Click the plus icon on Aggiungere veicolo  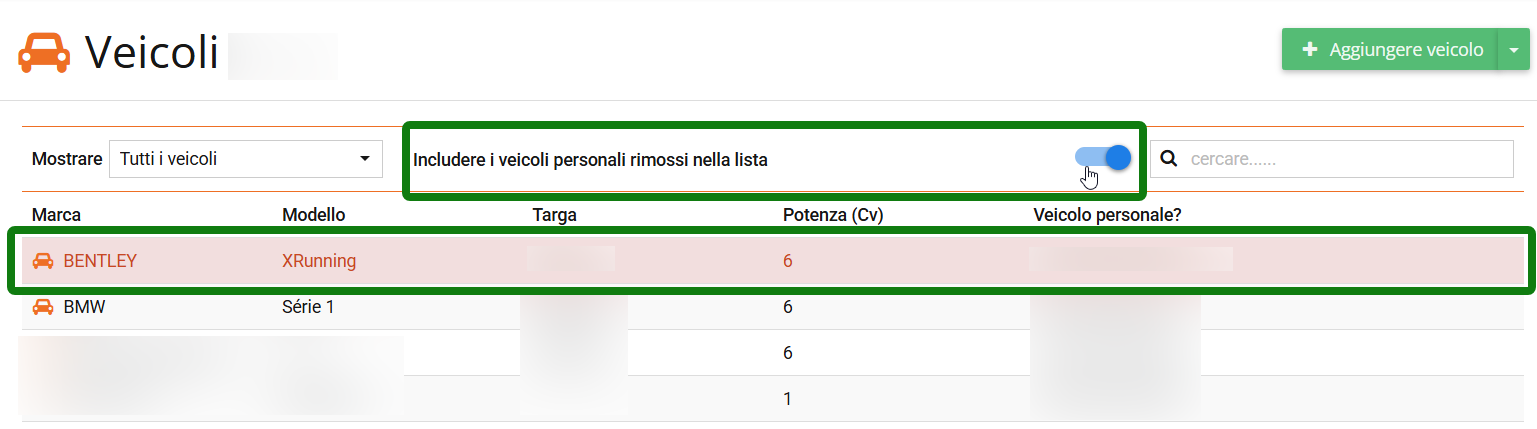click(1310, 49)
